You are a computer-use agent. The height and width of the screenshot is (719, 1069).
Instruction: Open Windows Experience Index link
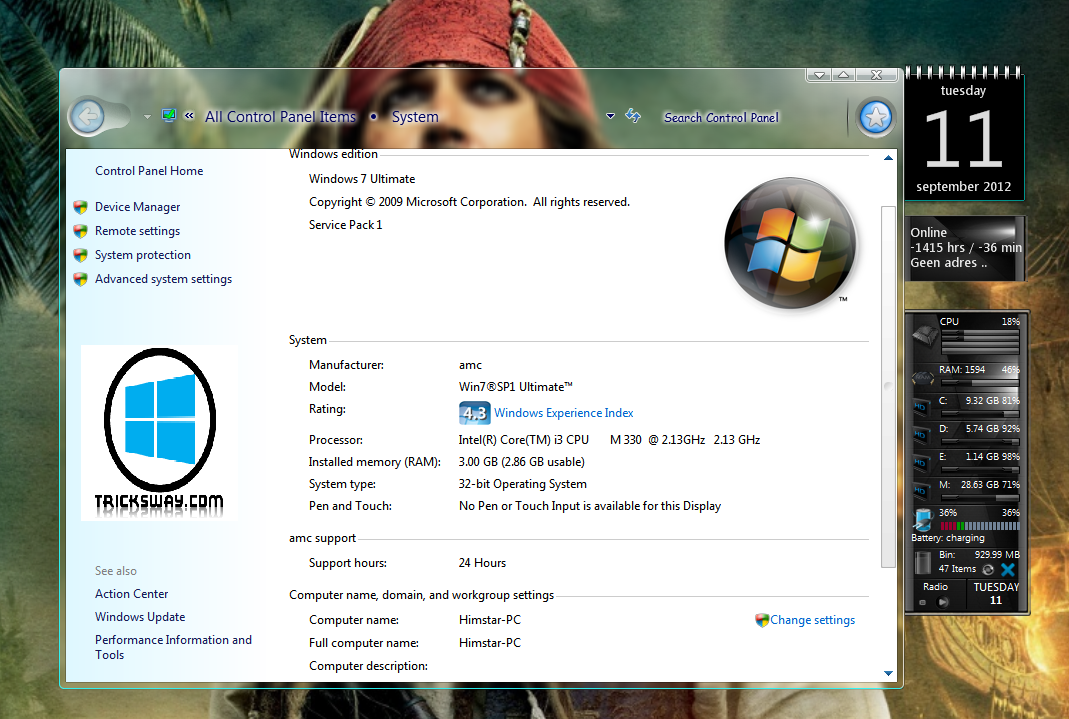[x=563, y=413]
